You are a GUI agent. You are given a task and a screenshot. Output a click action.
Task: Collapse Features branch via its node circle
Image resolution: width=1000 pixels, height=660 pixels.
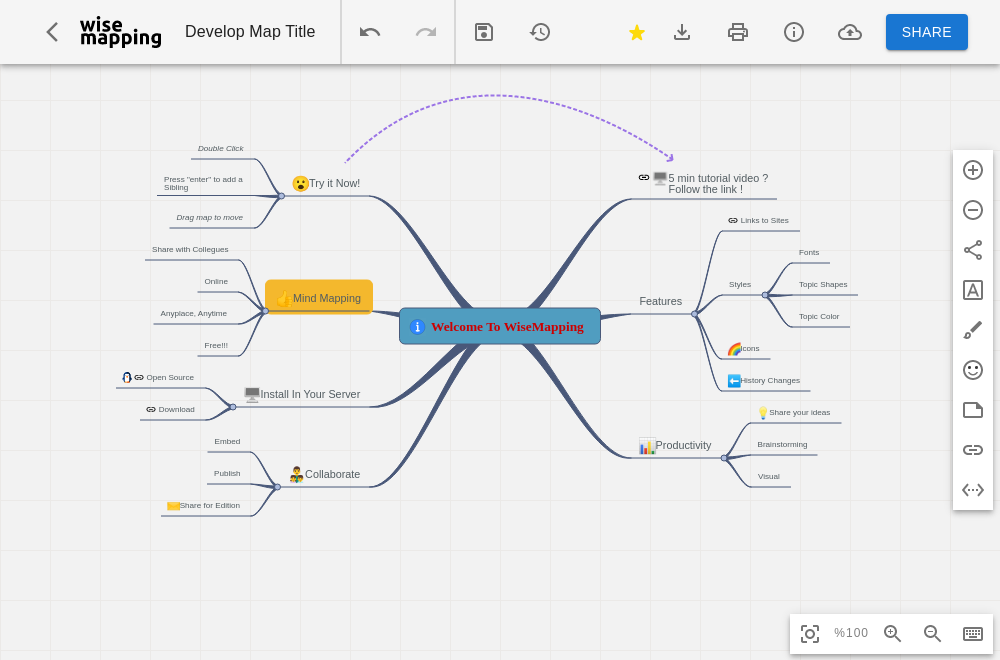click(695, 314)
